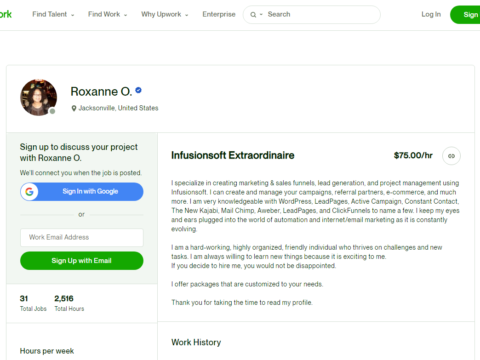Focus the Work Email Address field

point(82,237)
